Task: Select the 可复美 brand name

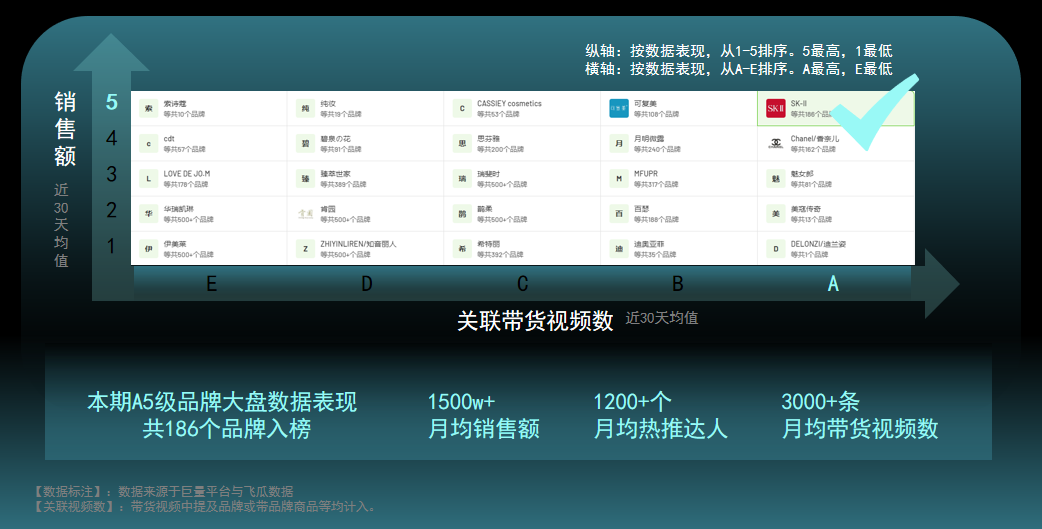Action: pos(645,104)
